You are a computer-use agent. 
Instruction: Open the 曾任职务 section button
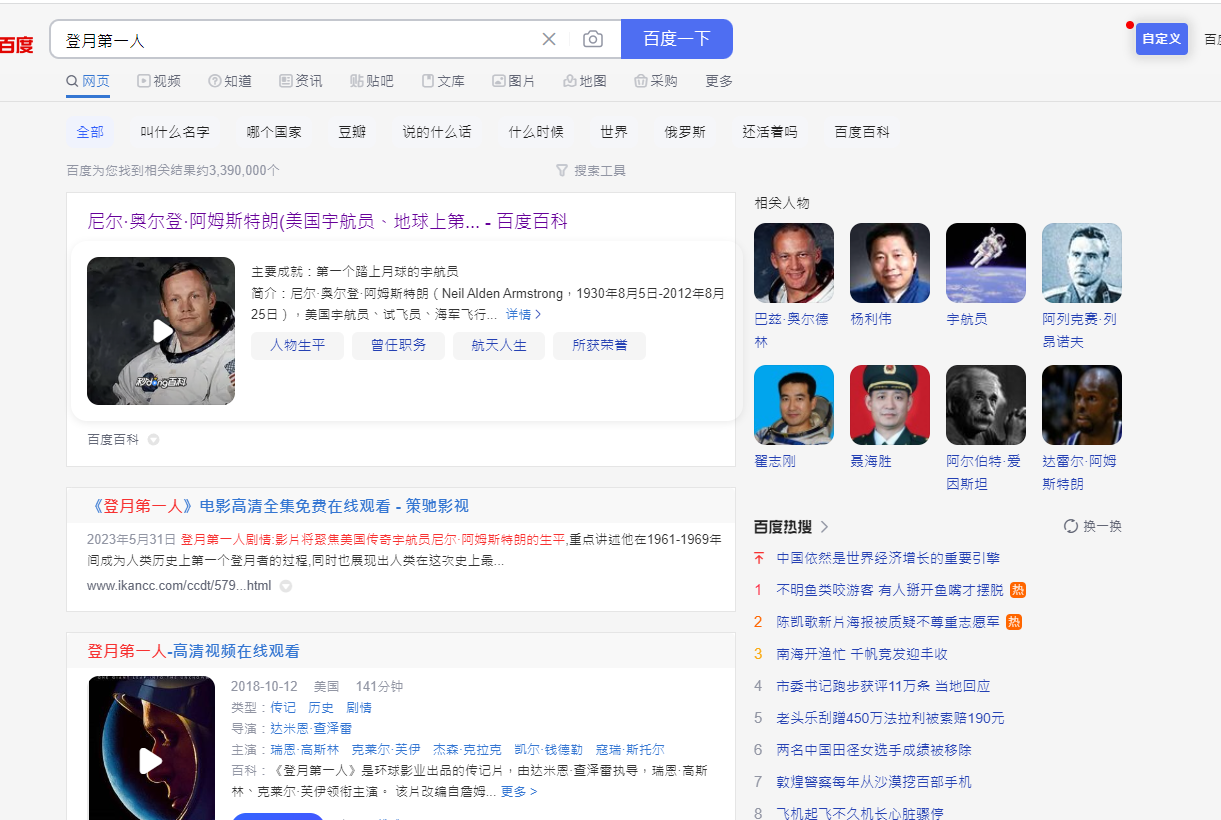click(x=398, y=345)
